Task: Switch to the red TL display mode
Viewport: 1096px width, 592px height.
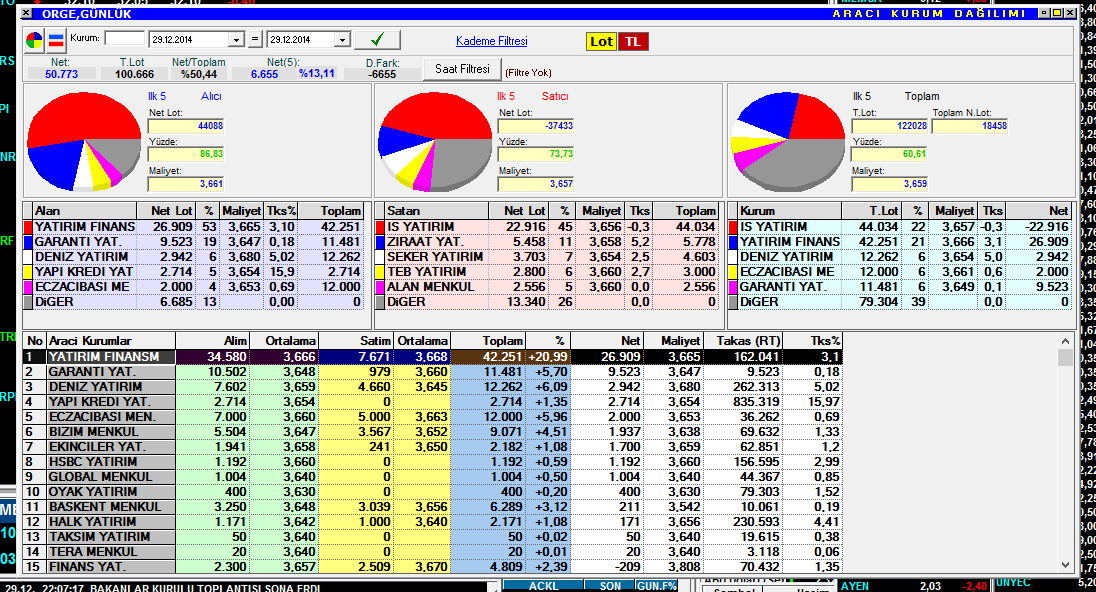Action: [x=632, y=41]
